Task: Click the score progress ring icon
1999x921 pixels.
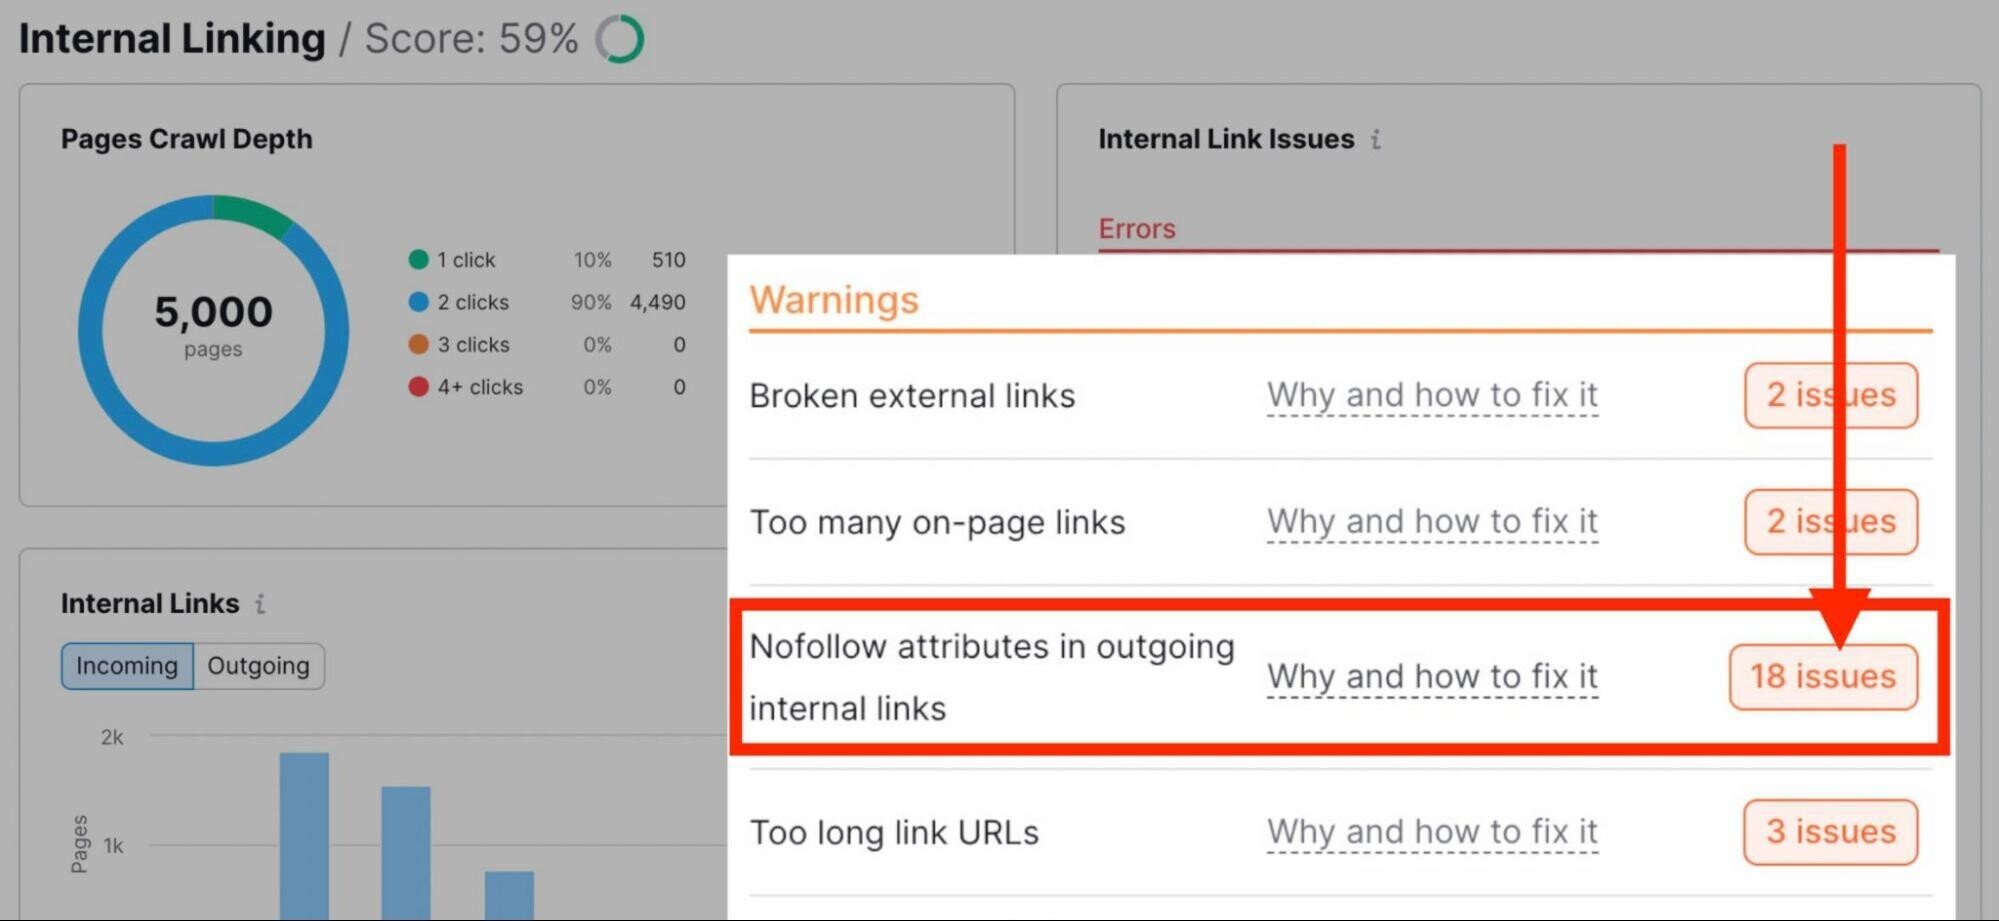Action: [620, 39]
